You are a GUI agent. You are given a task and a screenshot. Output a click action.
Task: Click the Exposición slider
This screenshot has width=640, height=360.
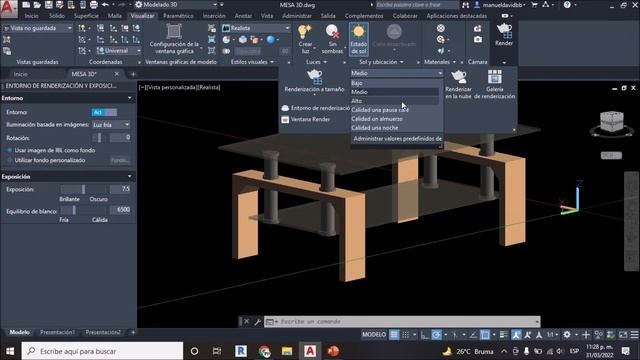(x=84, y=189)
